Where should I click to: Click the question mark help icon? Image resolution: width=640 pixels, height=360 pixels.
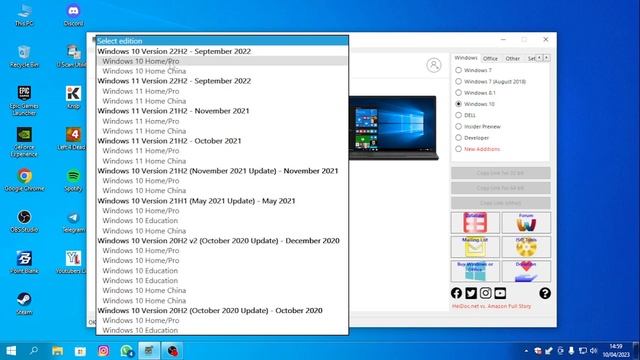(x=545, y=293)
